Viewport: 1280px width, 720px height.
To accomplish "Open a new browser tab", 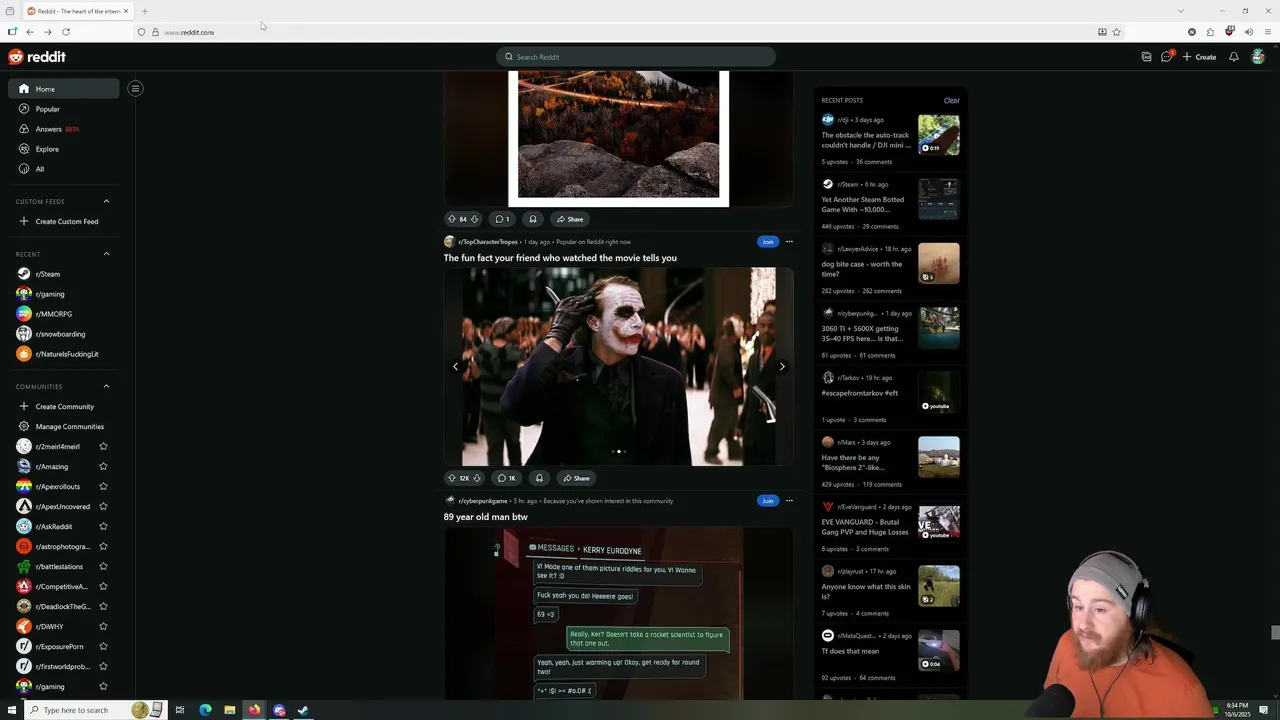I will 144,11.
